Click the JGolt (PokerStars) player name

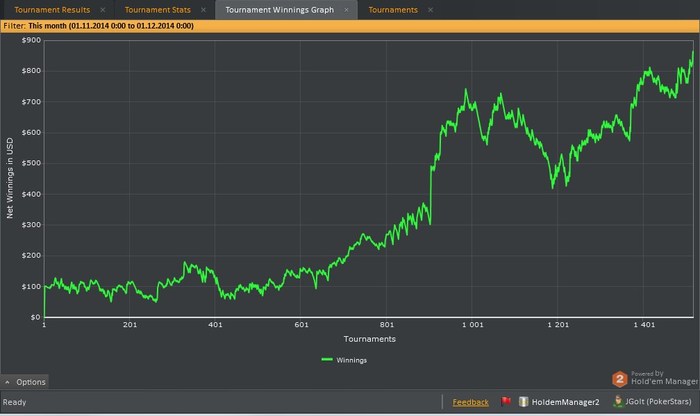pyautogui.click(x=658, y=402)
